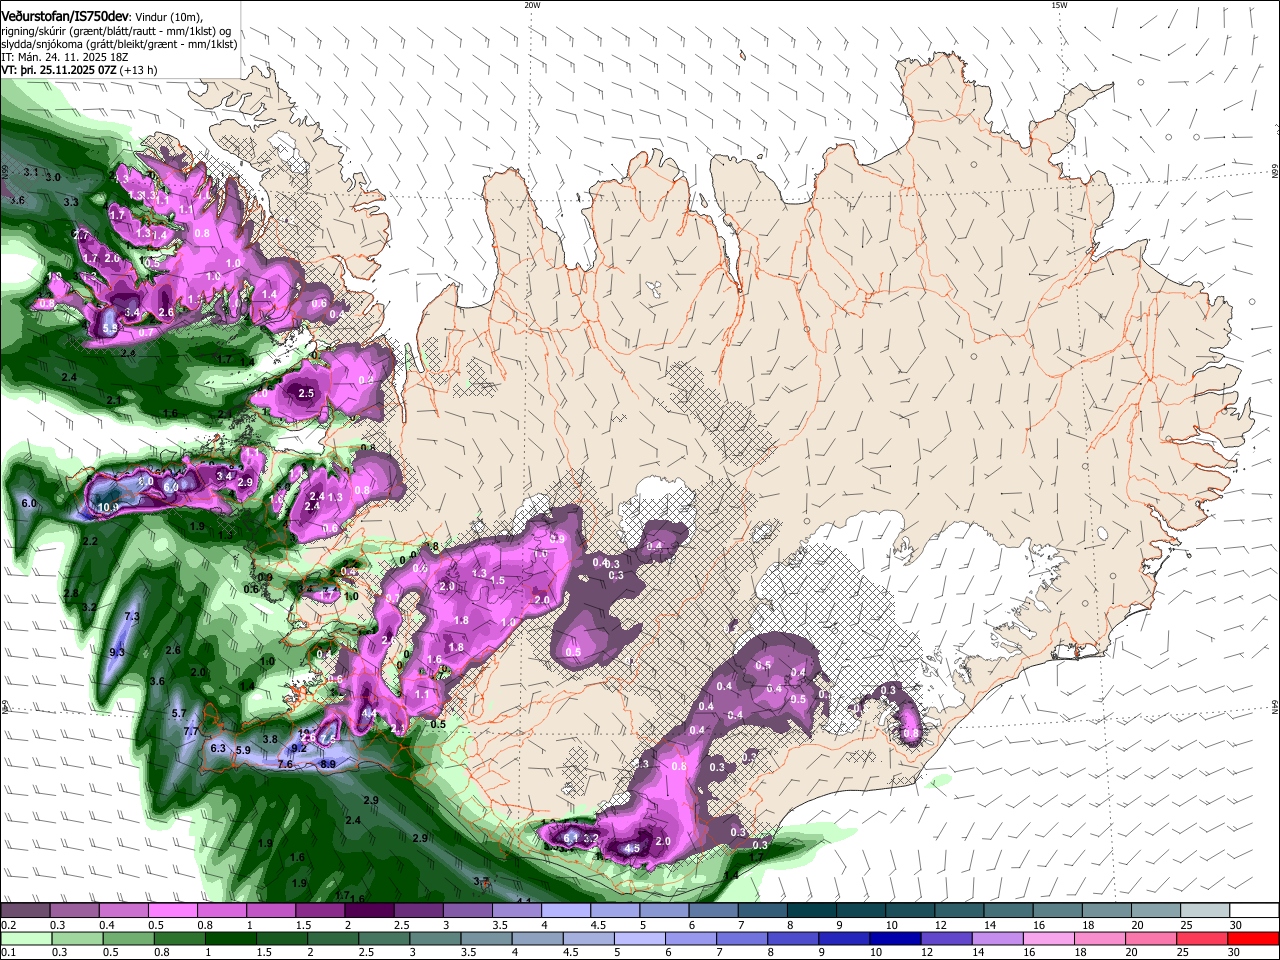
Task: Click the '0.1' label starting the rain legend
Action: pos(8,953)
